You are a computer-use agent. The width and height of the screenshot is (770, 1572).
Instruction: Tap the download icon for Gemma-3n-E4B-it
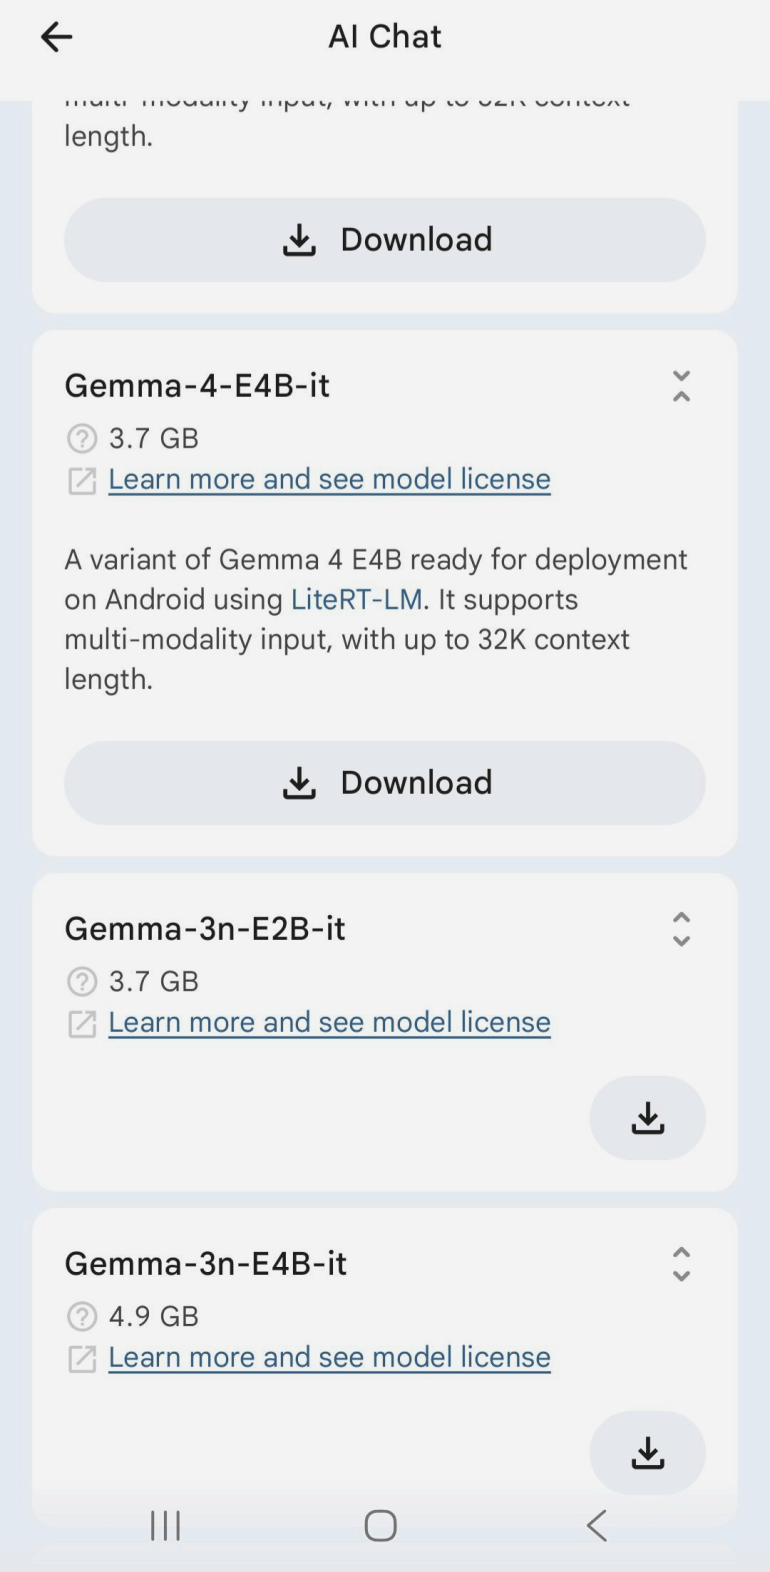[x=647, y=1453]
